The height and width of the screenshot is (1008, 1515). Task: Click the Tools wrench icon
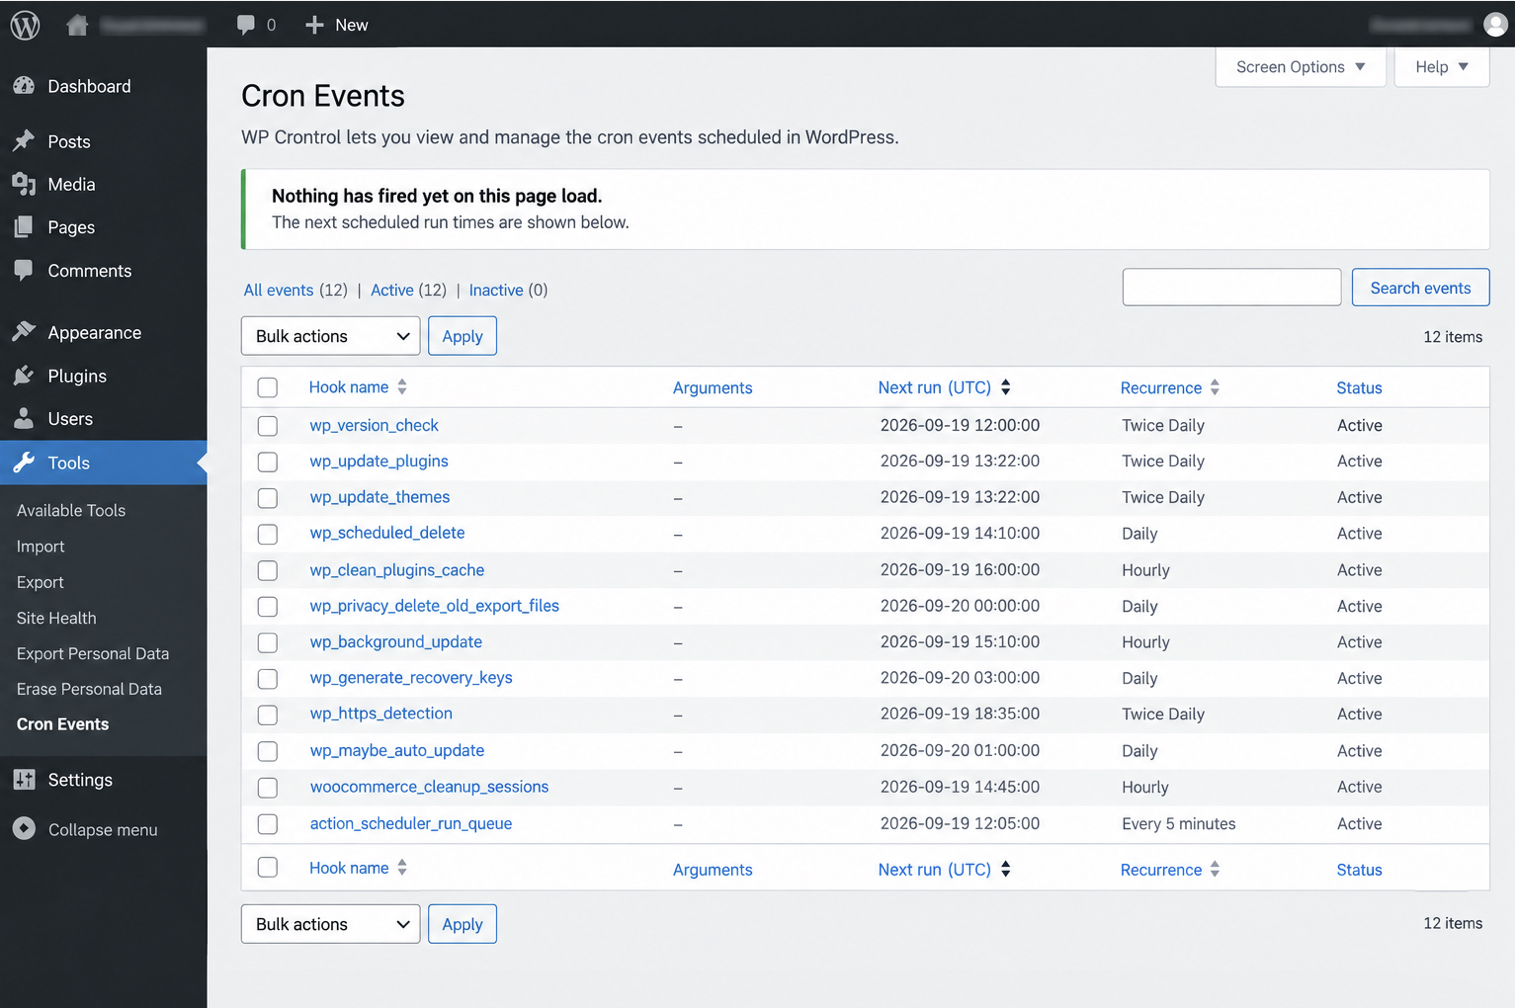24,462
